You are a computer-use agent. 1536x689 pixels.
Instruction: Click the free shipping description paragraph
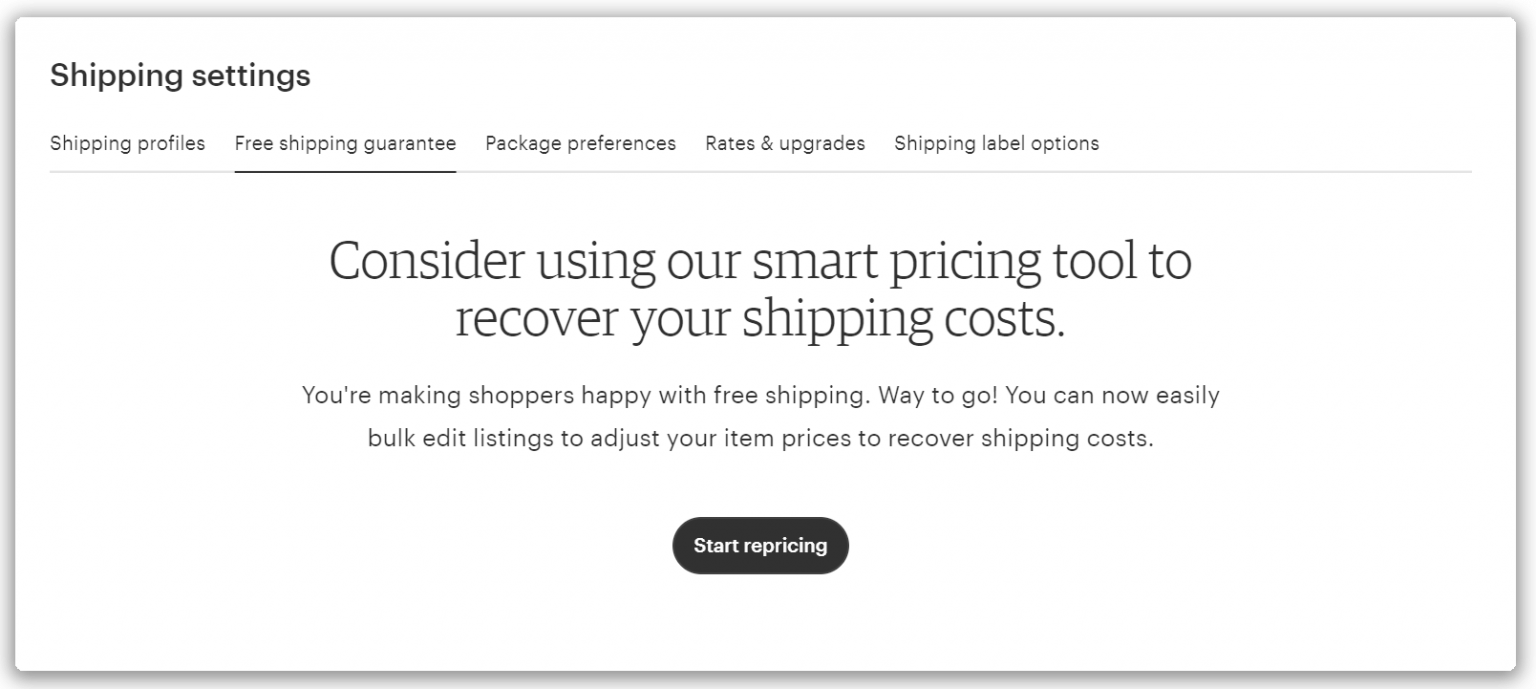click(760, 416)
